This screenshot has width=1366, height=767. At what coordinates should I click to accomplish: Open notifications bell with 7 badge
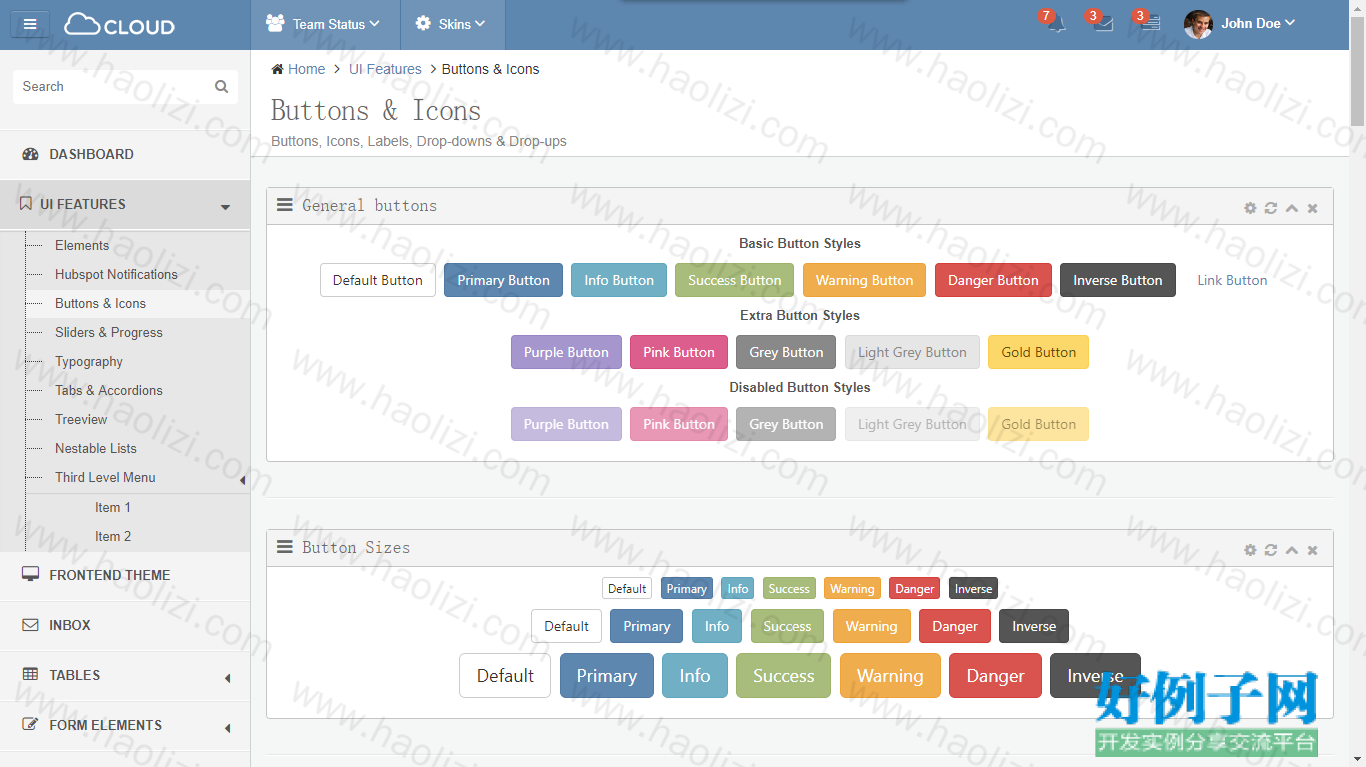1056,24
